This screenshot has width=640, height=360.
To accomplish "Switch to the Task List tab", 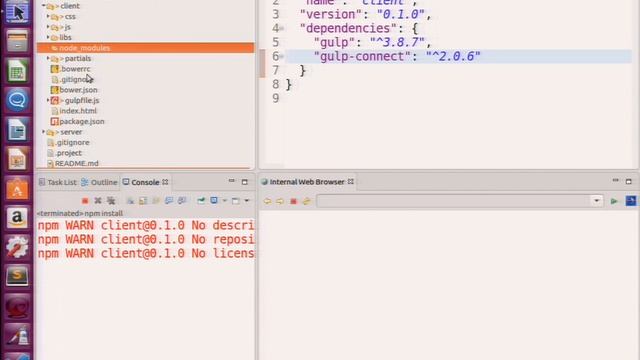I will 58,182.
